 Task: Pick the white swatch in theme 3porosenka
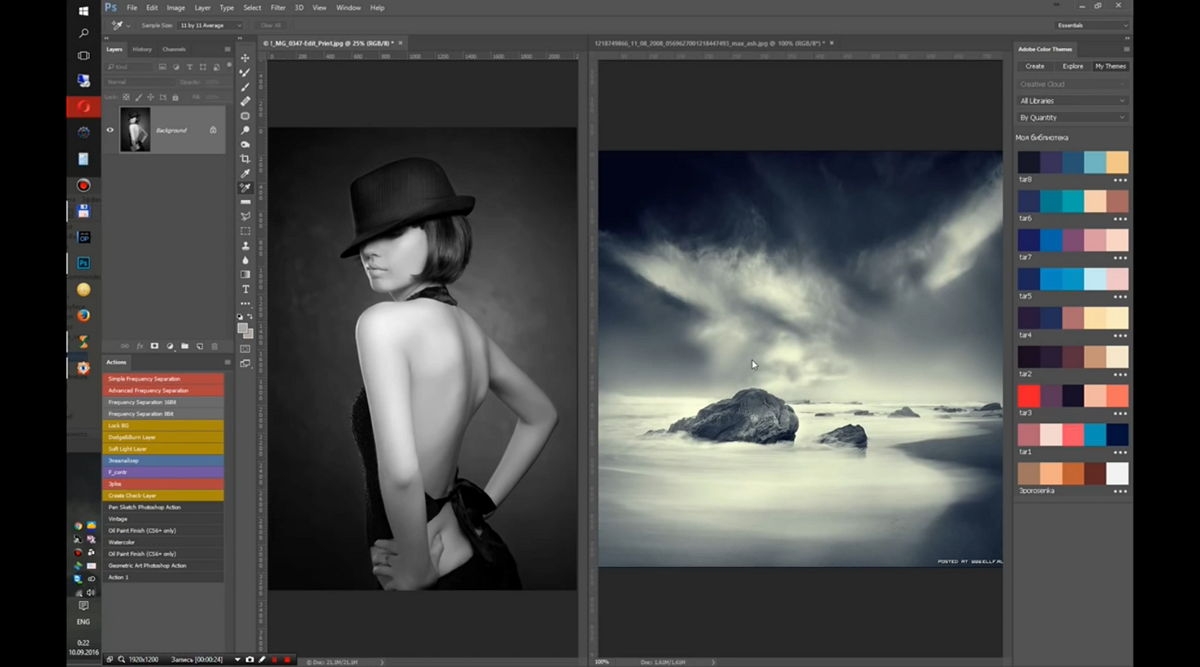1117,474
